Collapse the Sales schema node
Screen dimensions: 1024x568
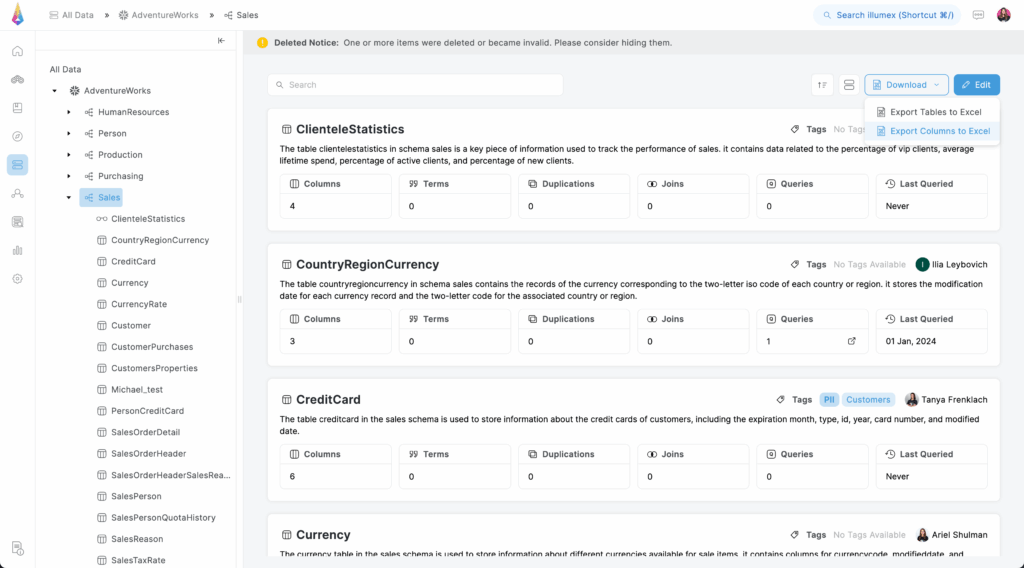[x=69, y=198]
